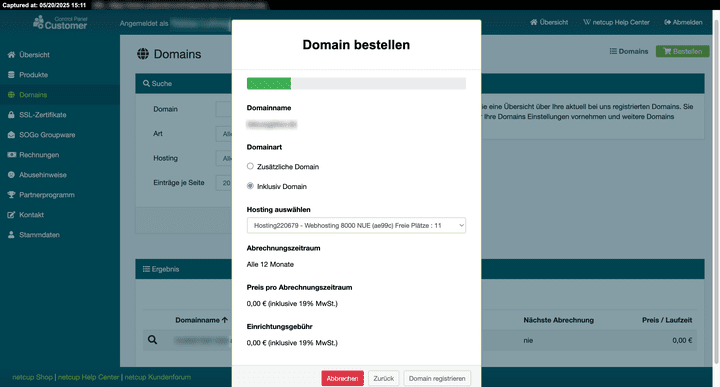Click the list icon next to top Domains
The height and width of the screenshot is (387, 720).
pyautogui.click(x=613, y=51)
